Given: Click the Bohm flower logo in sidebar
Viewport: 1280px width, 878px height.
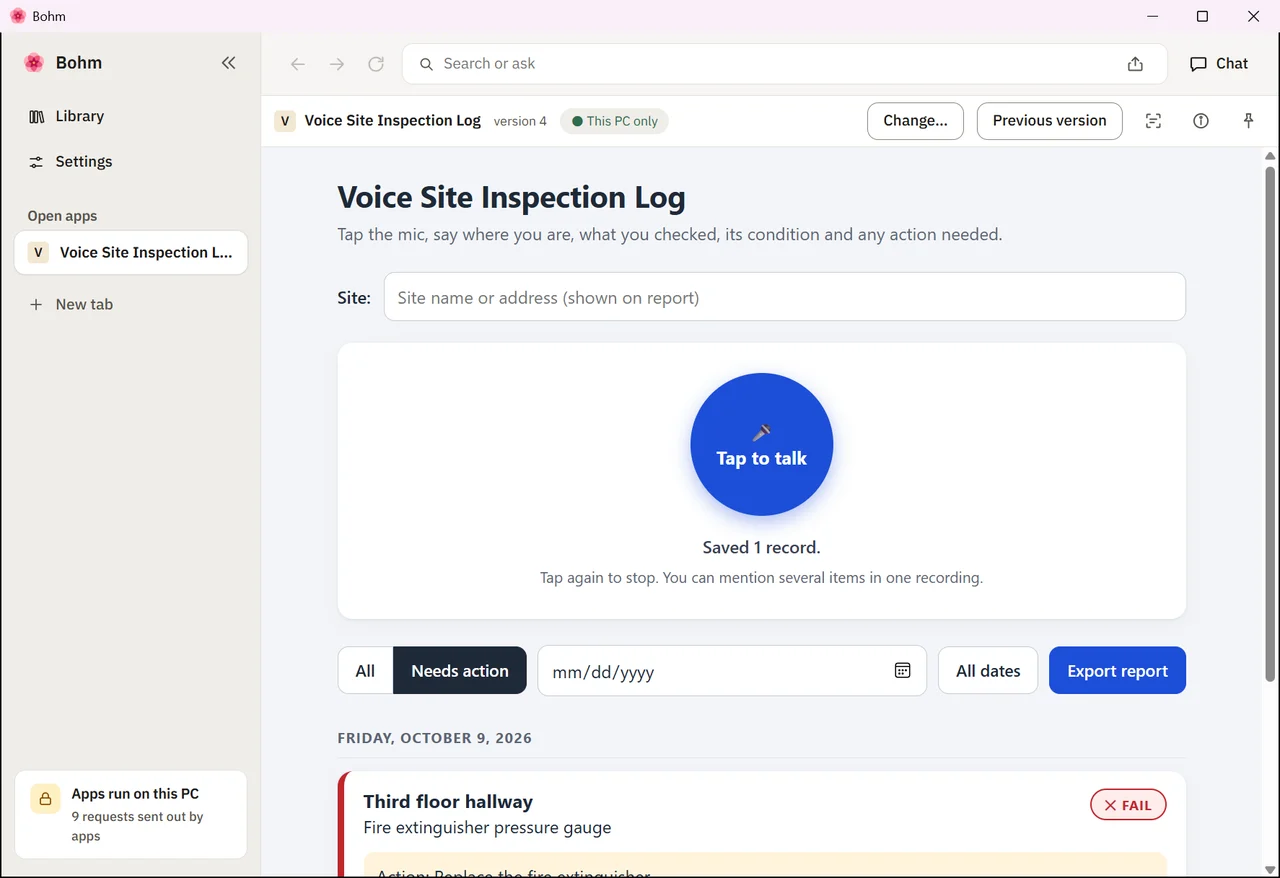Looking at the screenshot, I should (x=34, y=63).
